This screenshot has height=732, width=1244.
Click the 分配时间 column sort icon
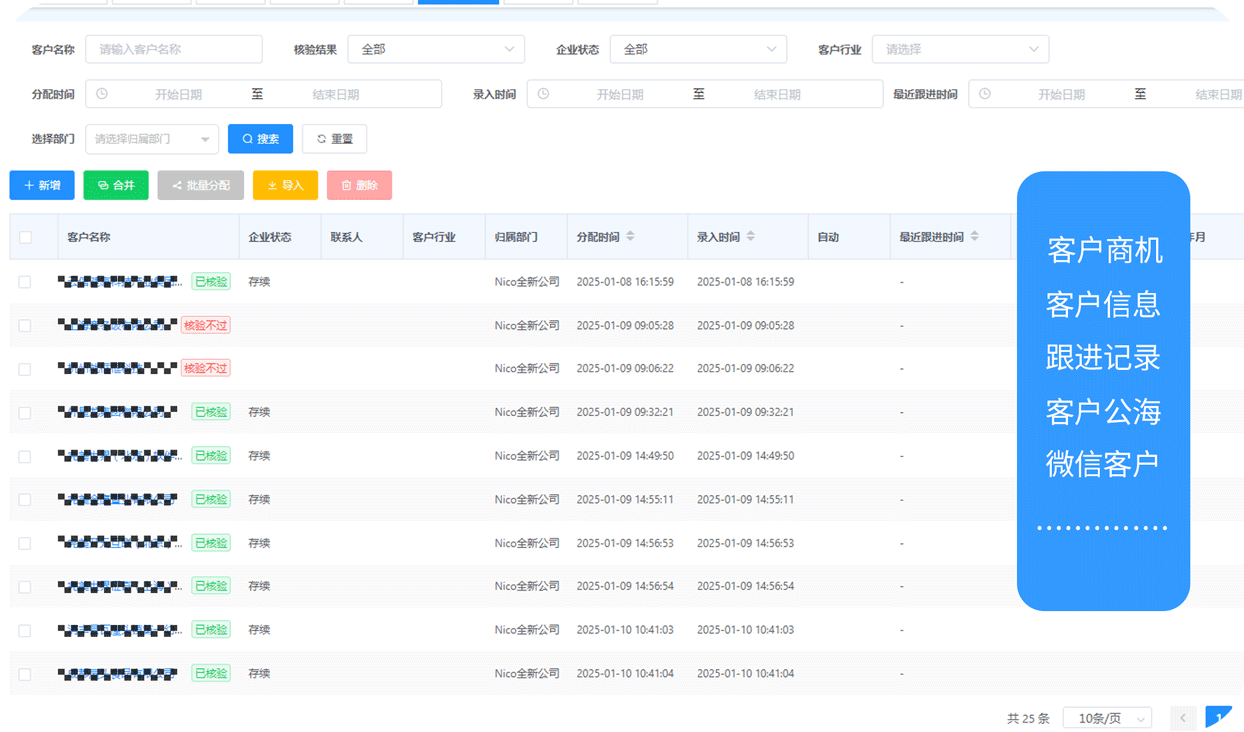(630, 237)
